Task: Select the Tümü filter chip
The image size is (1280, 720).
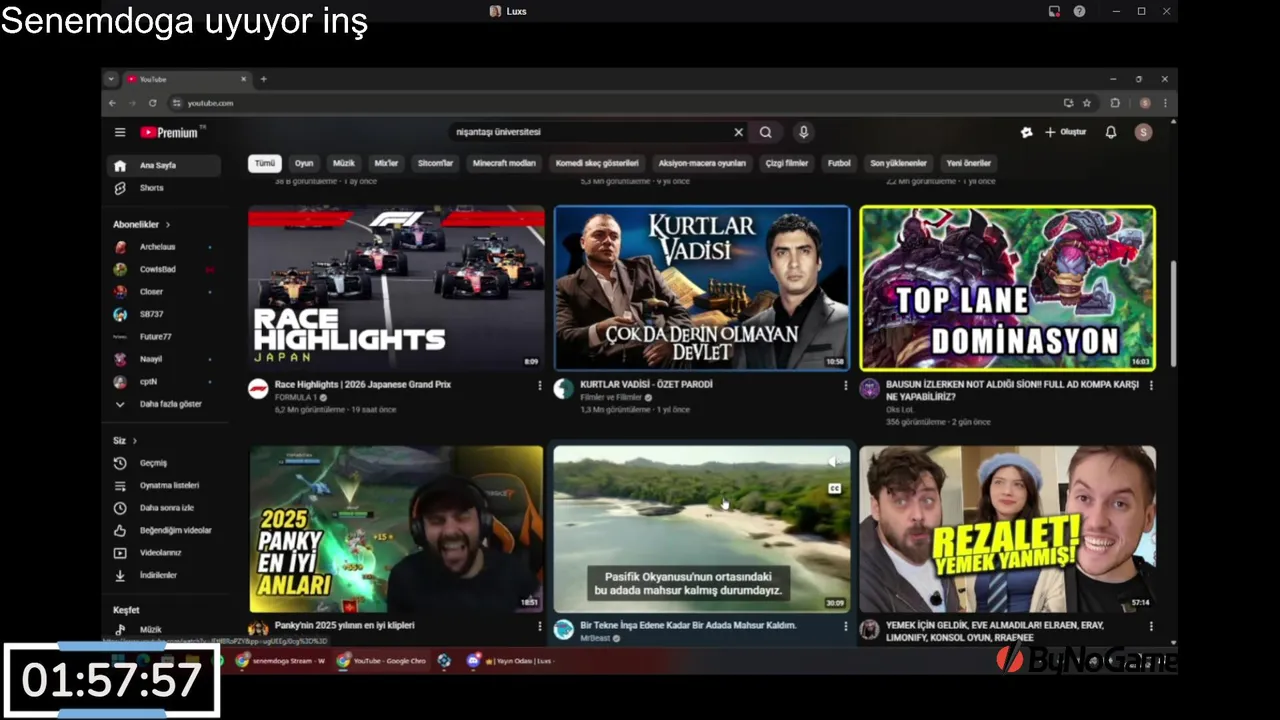Action: (x=264, y=163)
